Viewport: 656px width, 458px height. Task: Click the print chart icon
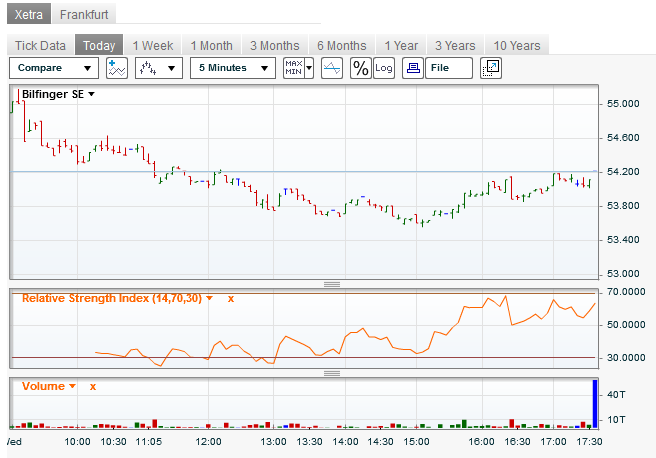click(413, 68)
